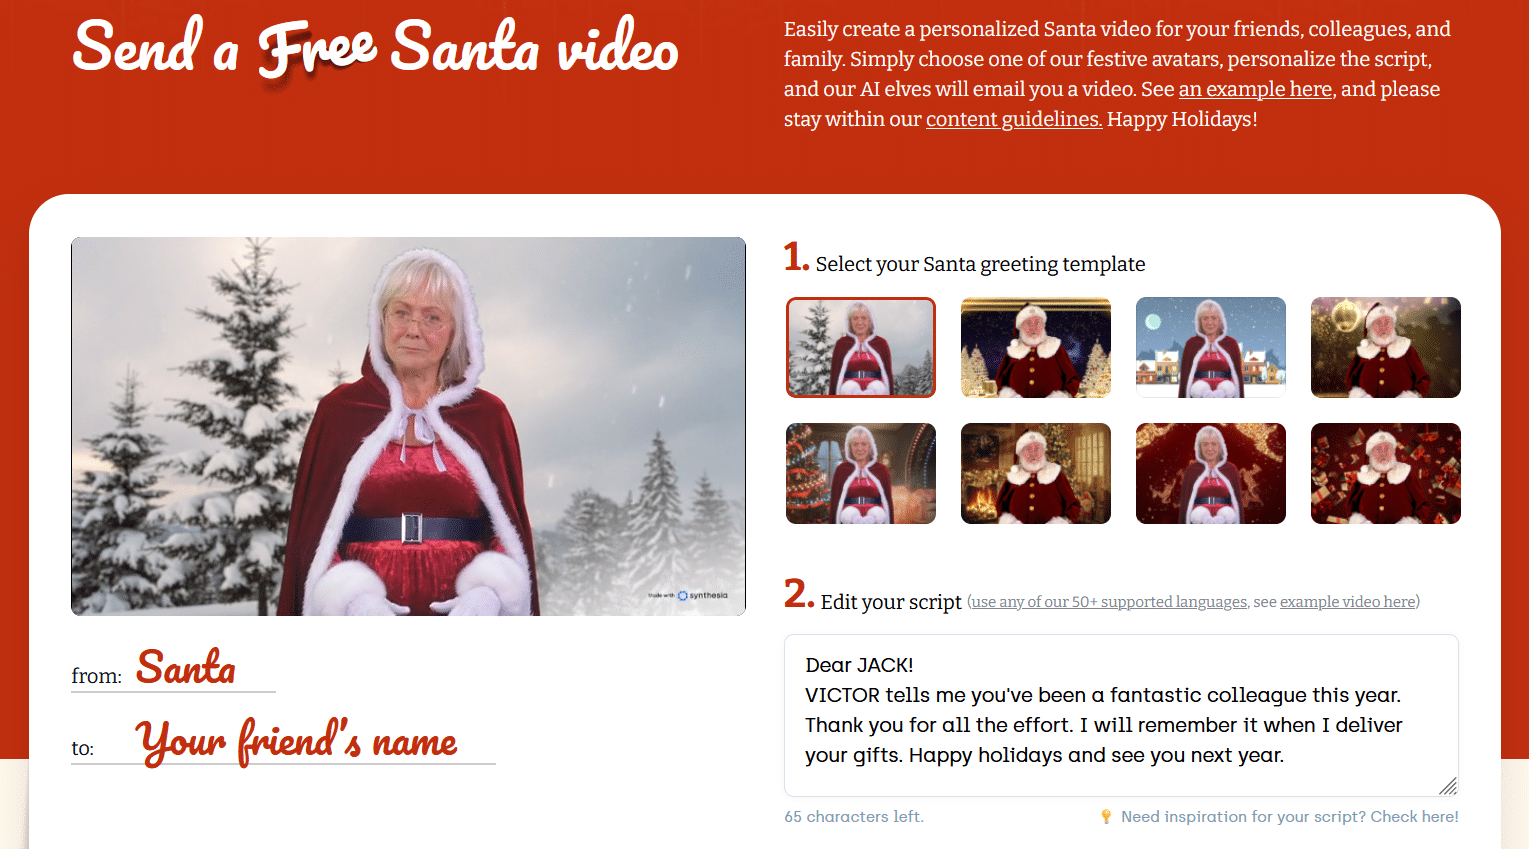Screen dimensions: 1529x849
Task: Choose Santa with falling gift boxes template
Action: (x=1386, y=473)
